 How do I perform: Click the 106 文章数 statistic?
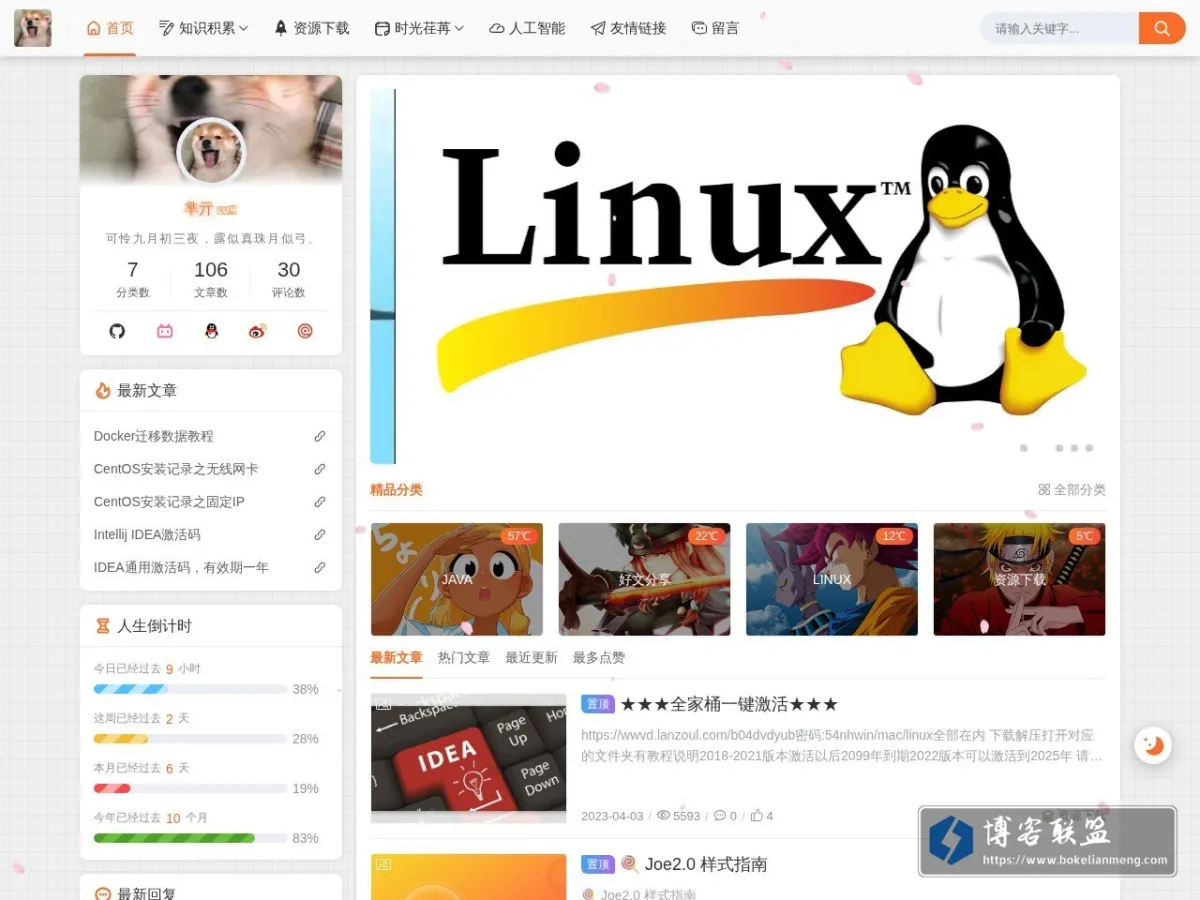pos(211,279)
